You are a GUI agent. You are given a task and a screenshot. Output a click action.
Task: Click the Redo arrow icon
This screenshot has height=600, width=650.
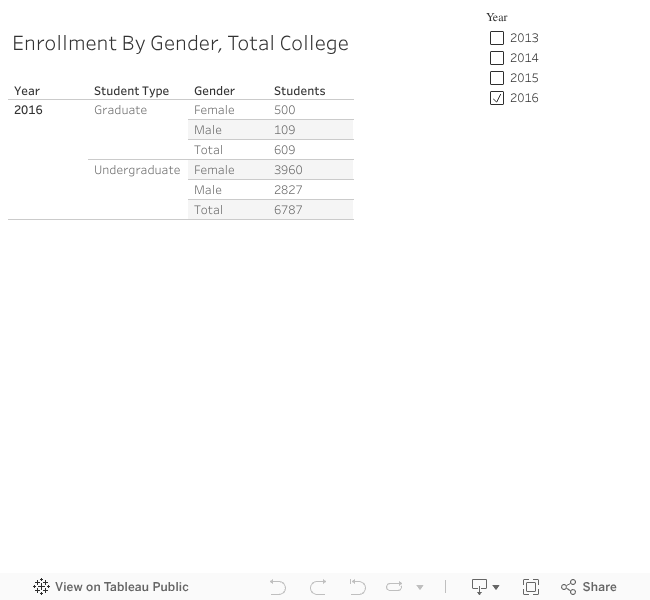click(x=318, y=587)
